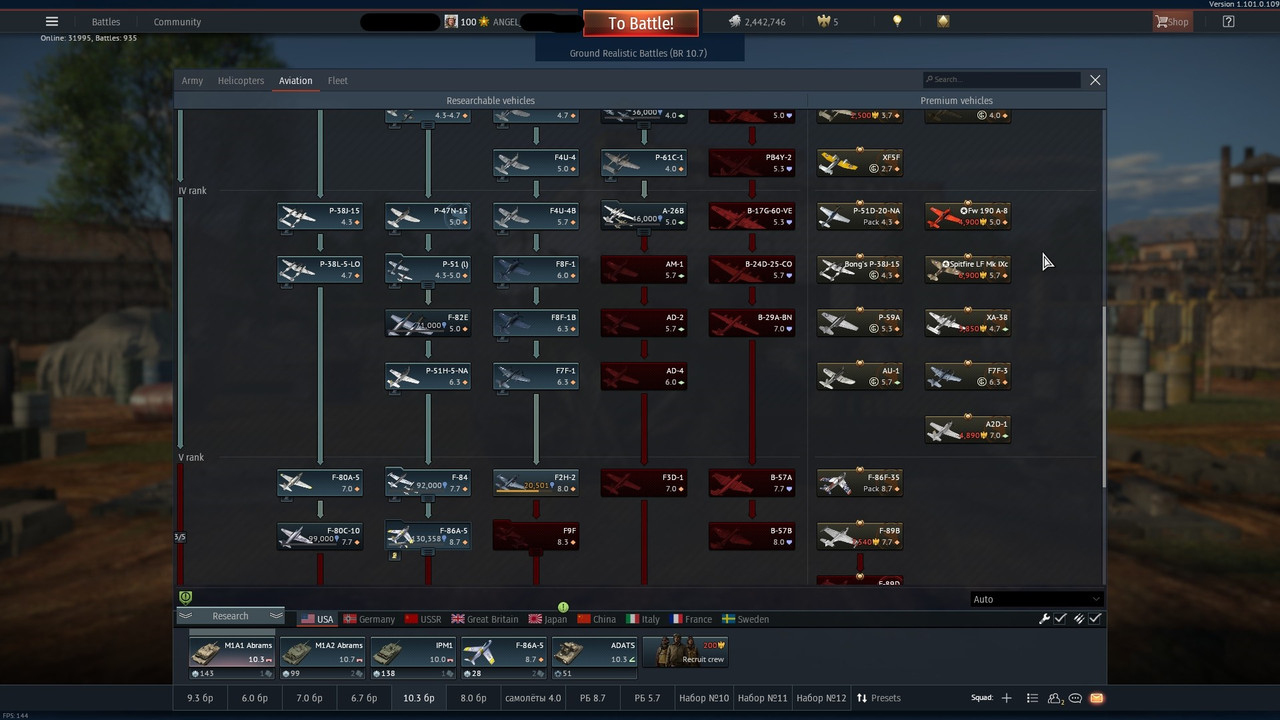This screenshot has width=1280, height=720.
Task: Select the Great Britain nation tab
Action: click(x=485, y=619)
